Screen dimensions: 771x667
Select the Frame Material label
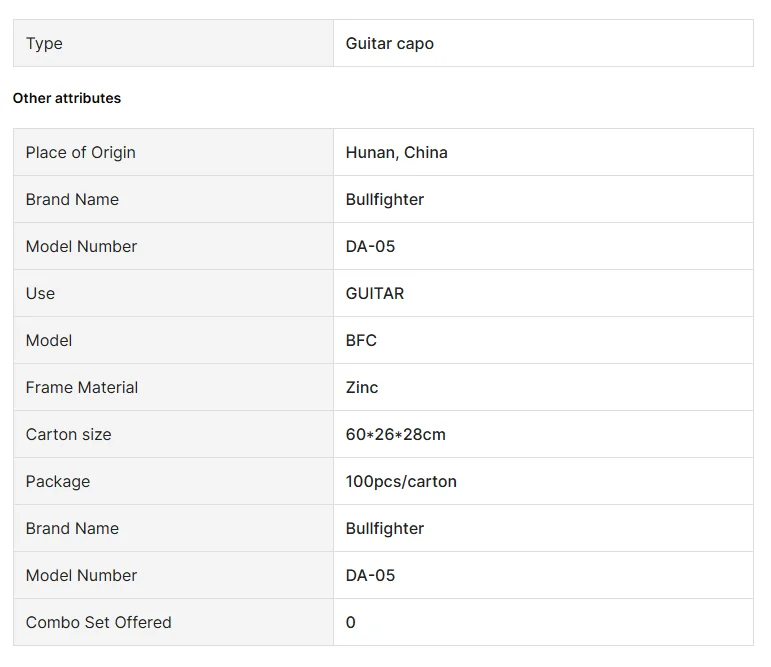click(82, 388)
